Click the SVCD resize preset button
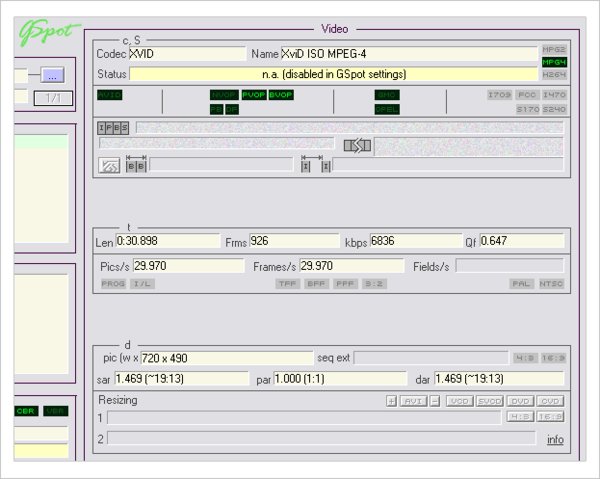600x479 pixels. [490, 401]
